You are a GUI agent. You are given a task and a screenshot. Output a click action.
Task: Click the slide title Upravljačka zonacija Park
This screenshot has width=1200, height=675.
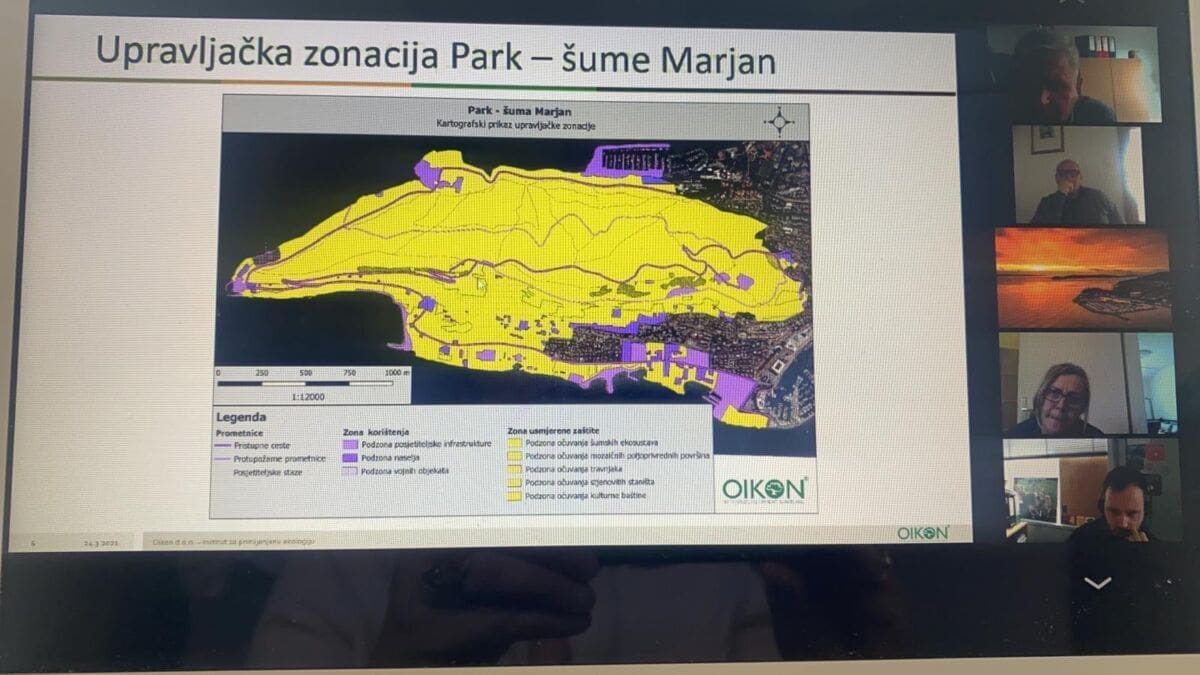pyautogui.click(x=435, y=55)
